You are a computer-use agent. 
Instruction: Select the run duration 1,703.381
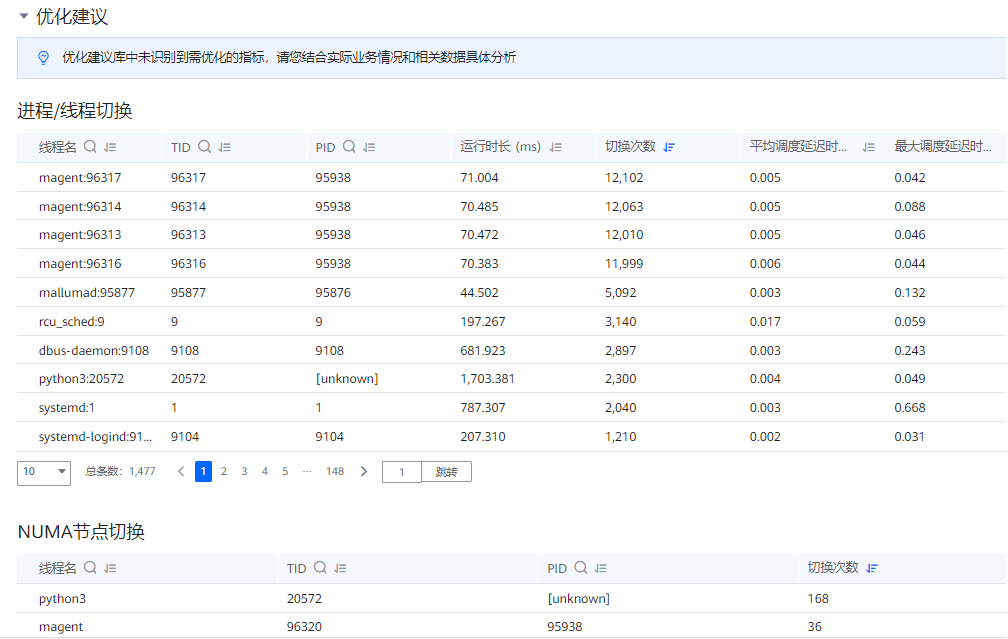[x=487, y=379]
